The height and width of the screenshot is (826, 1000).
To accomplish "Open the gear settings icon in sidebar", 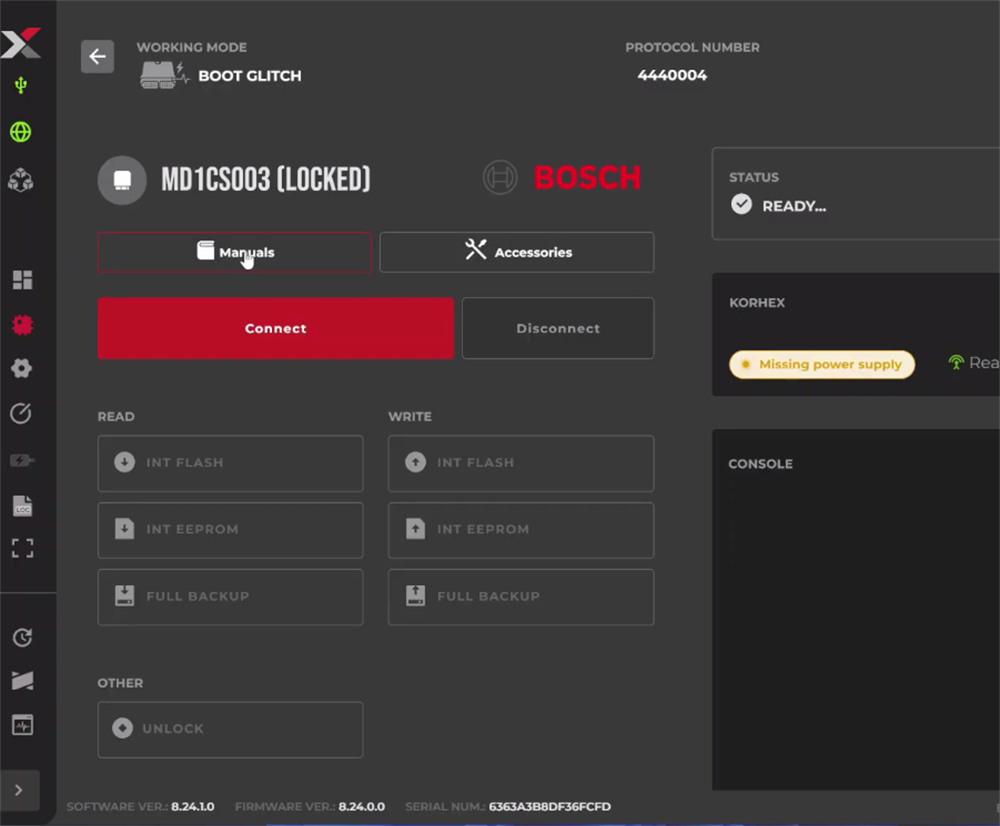I will [x=22, y=368].
